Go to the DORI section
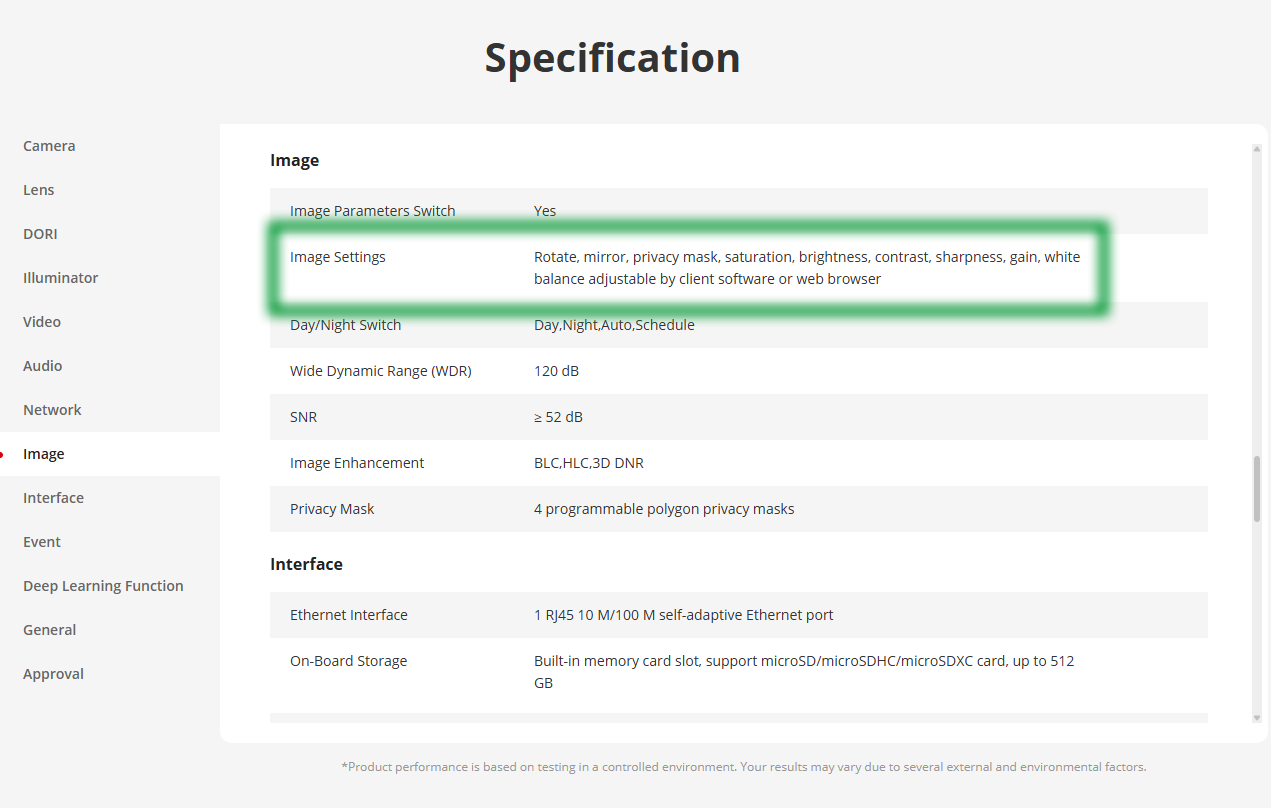 40,234
